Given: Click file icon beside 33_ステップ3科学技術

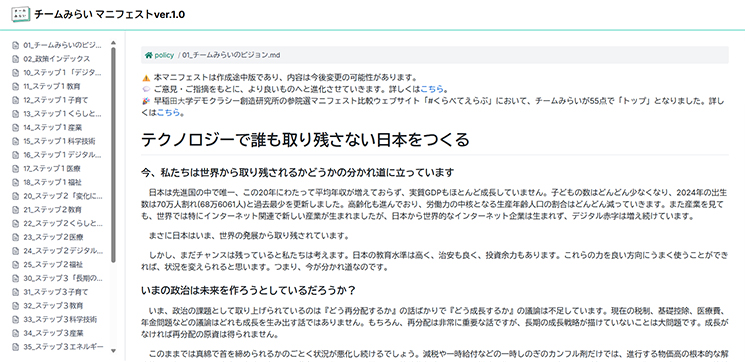Looking at the screenshot, I should pyautogui.click(x=15, y=319).
